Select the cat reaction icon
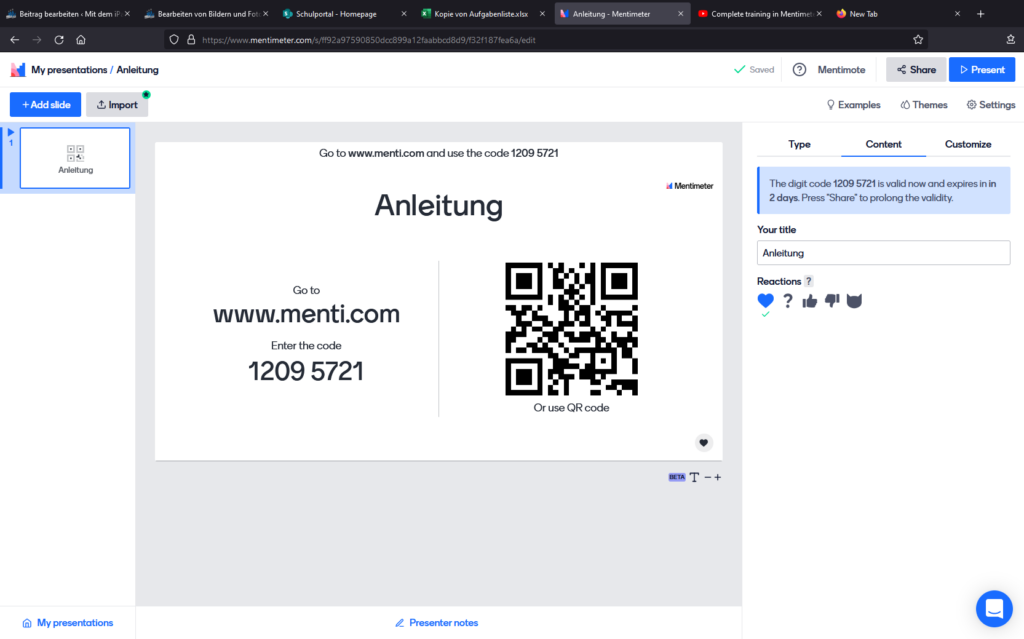The image size is (1024, 639). tap(854, 301)
